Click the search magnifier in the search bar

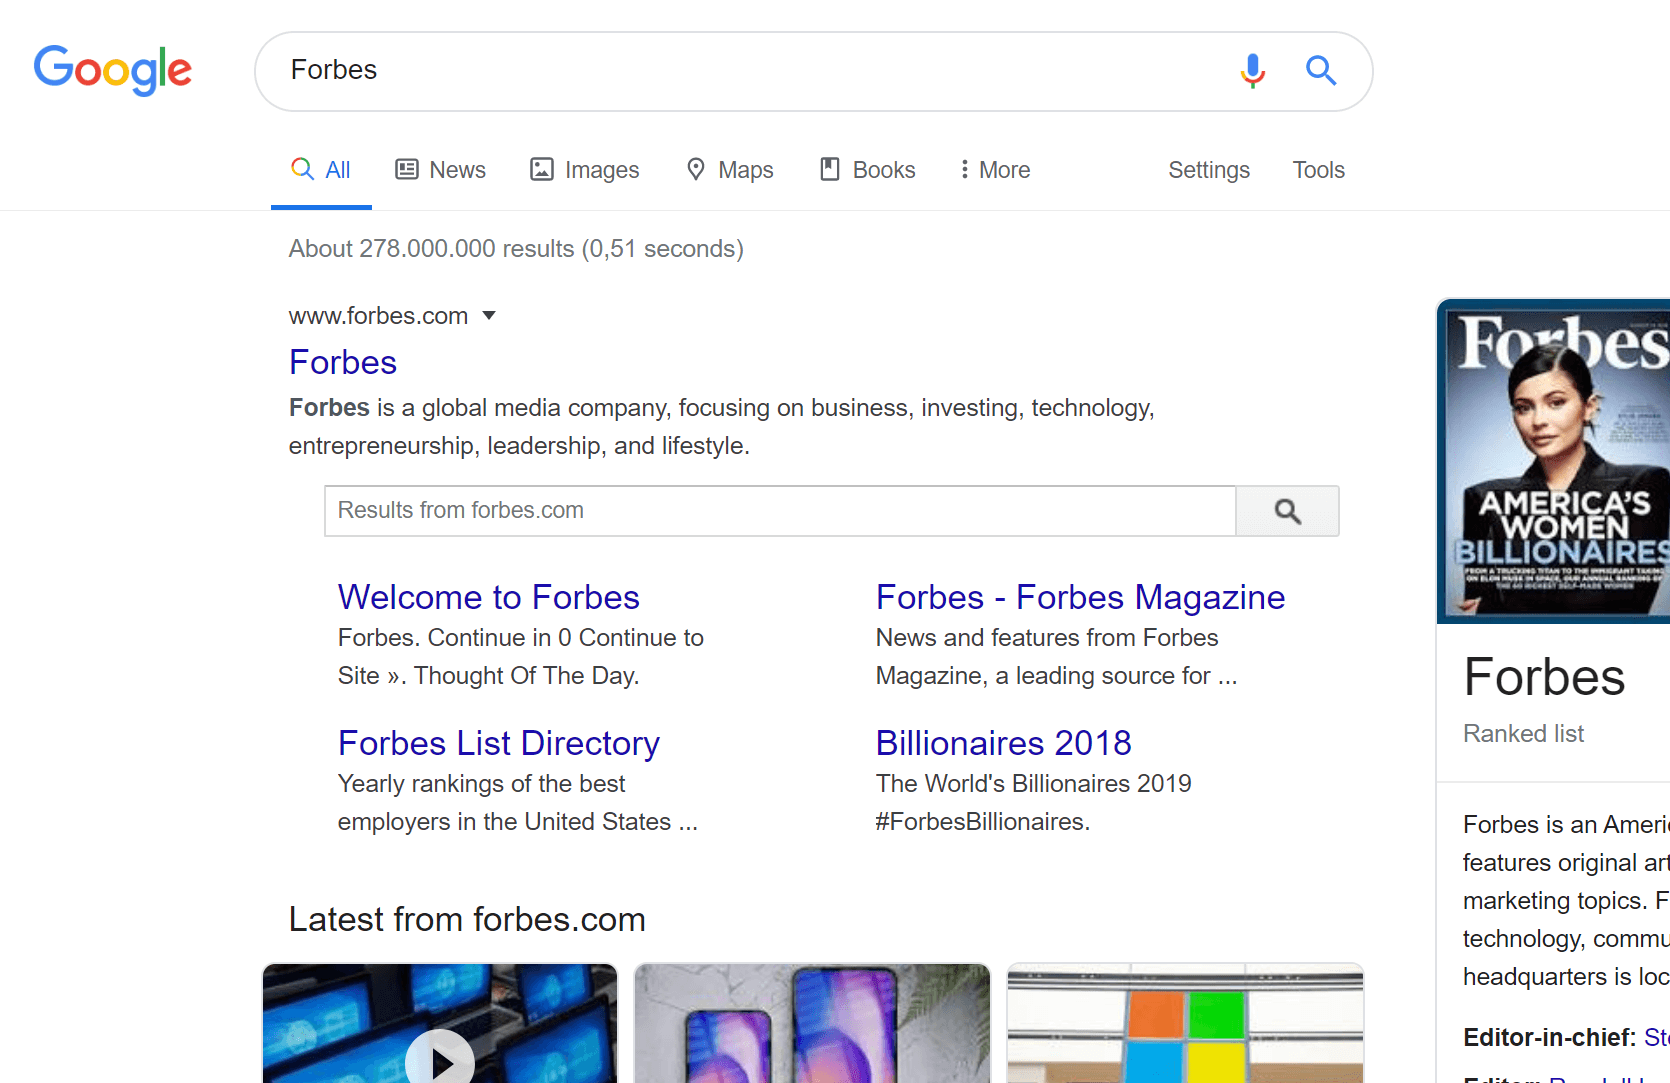pos(1320,70)
